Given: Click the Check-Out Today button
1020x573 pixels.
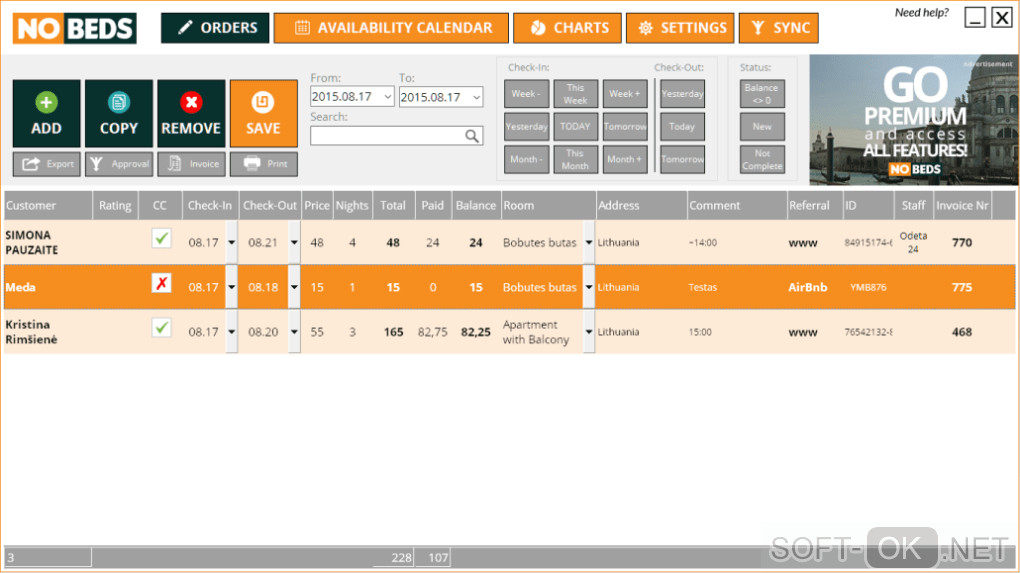Looking at the screenshot, I should click(682, 126).
